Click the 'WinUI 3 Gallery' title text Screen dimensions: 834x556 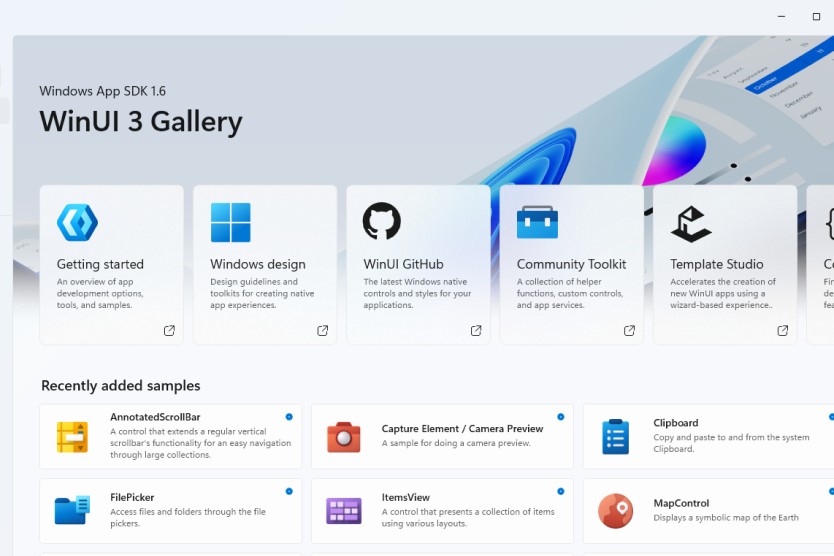141,121
